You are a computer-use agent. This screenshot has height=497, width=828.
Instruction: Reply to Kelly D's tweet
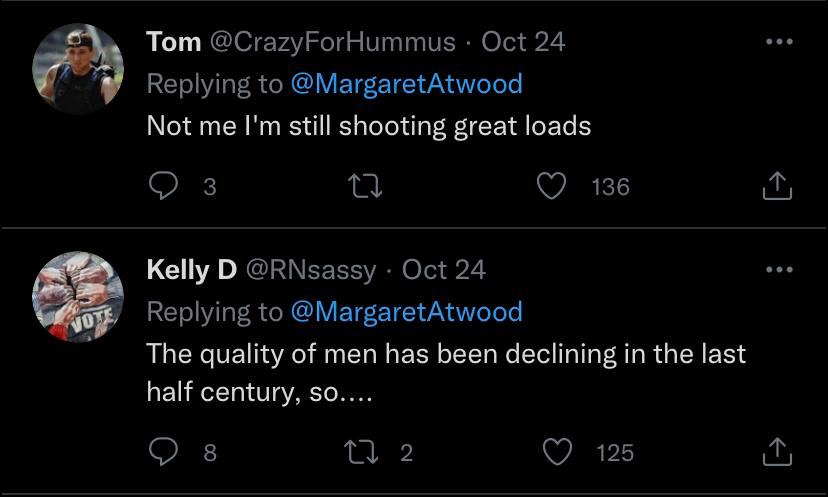click(162, 453)
